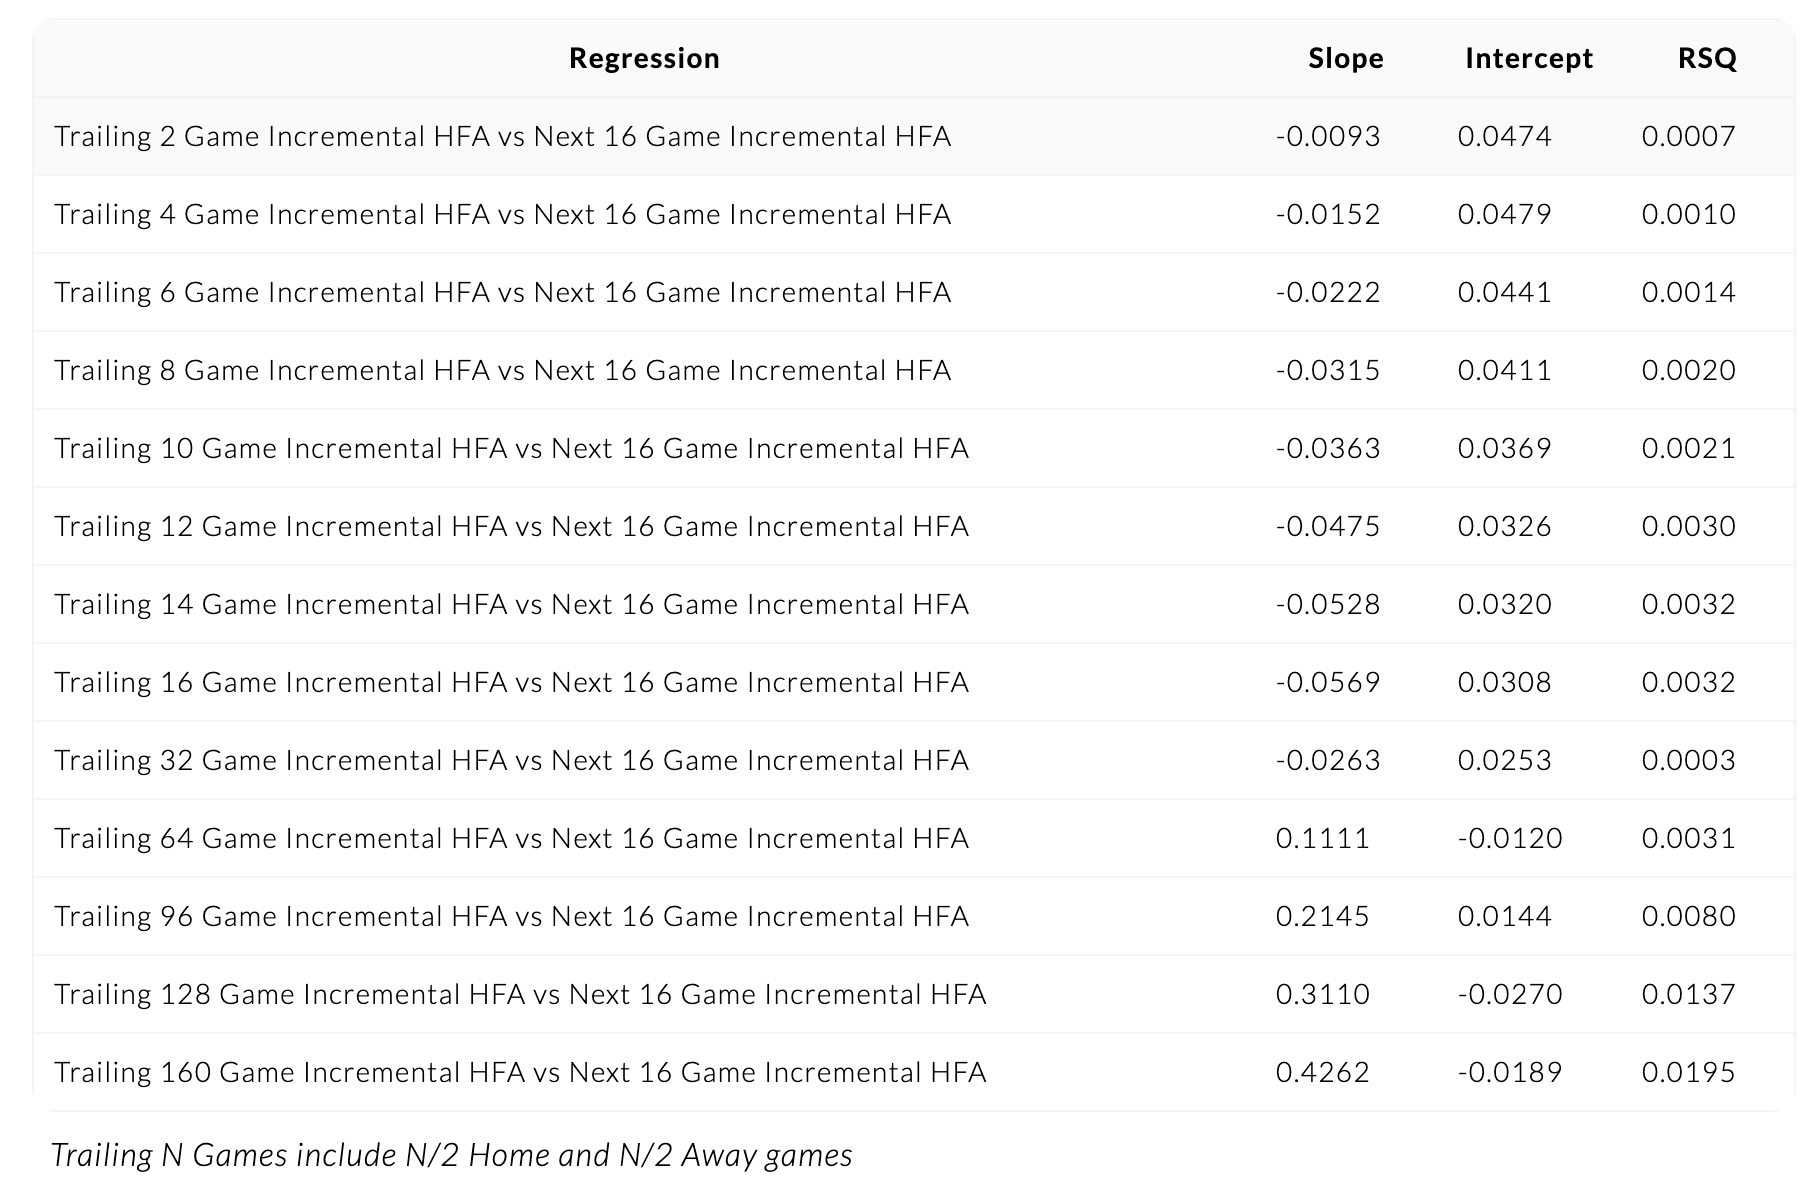
Task: Click the Trailing 6 Game regression text
Action: pyautogui.click(x=502, y=292)
